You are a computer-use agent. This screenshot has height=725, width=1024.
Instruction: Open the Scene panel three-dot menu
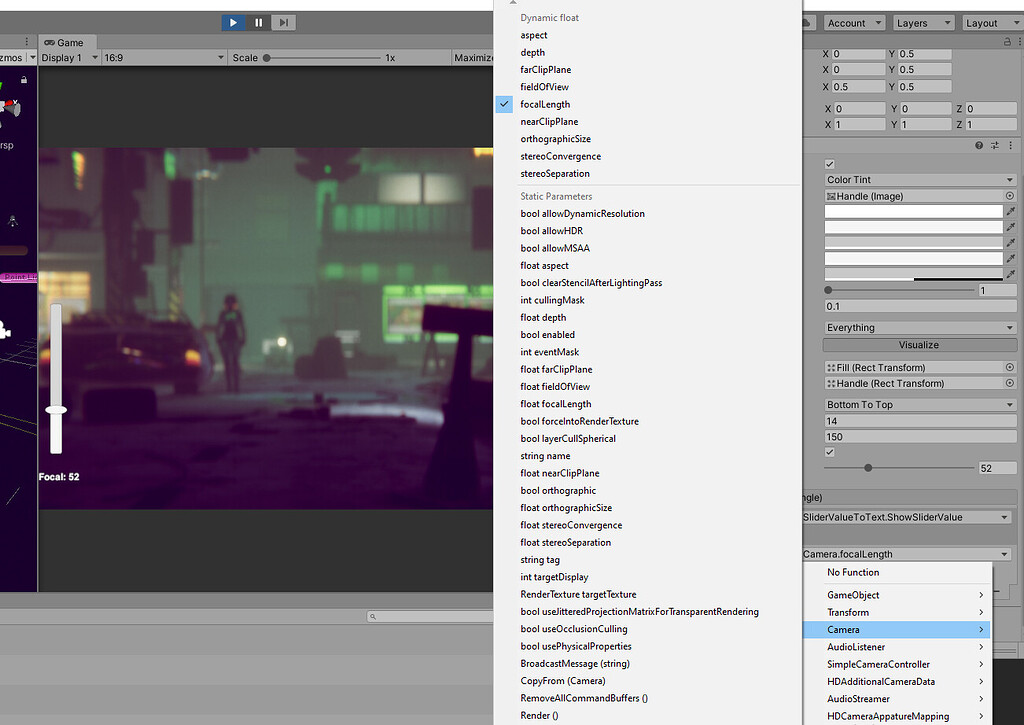[x=27, y=41]
